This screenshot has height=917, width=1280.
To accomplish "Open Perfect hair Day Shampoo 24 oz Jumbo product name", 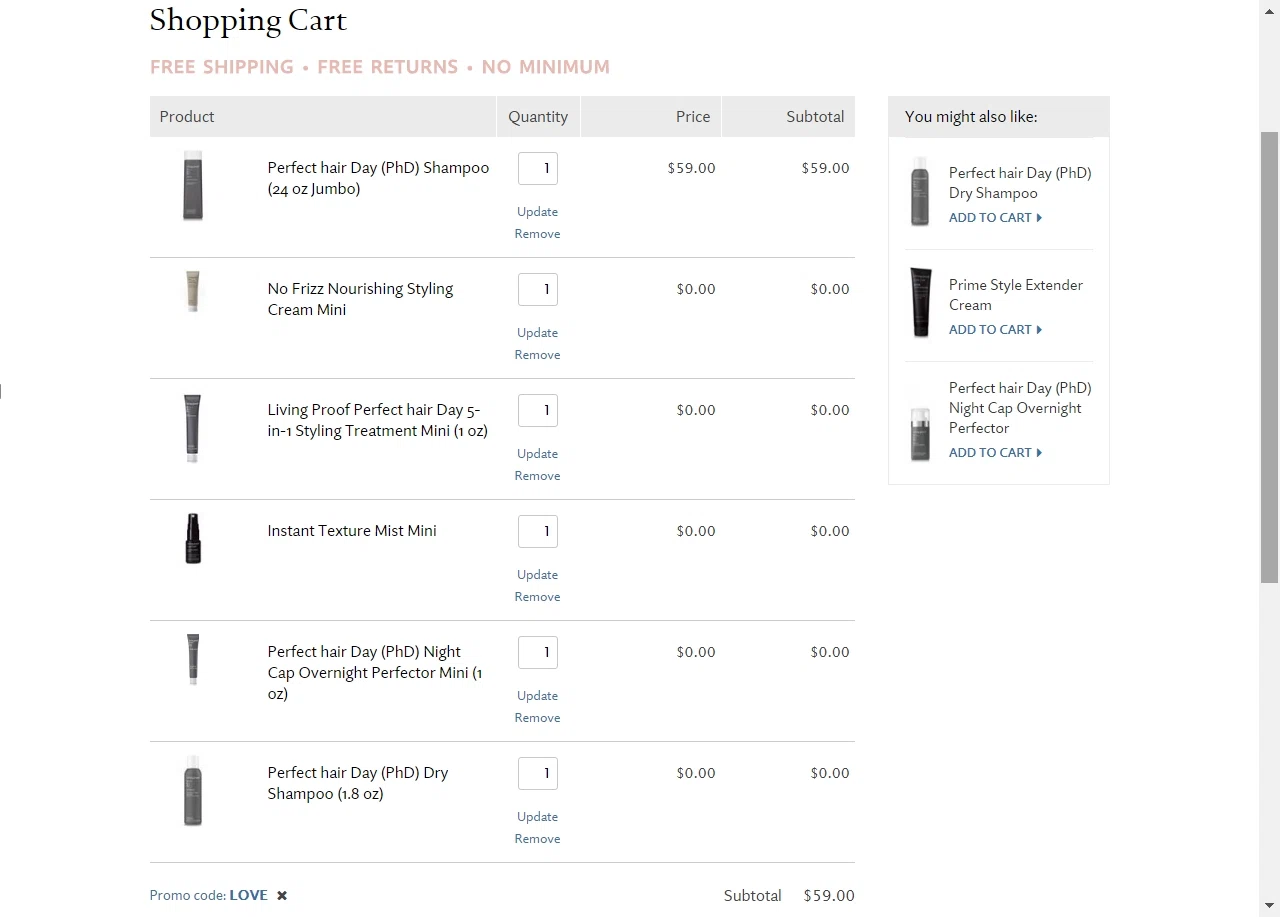I will (x=378, y=178).
